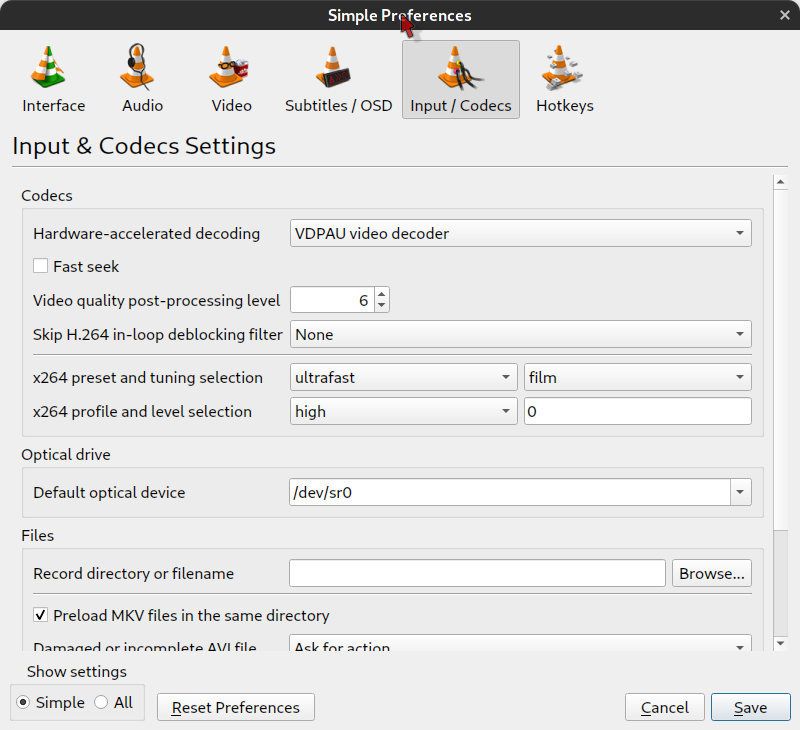This screenshot has width=800, height=730.
Task: Open Subtitles / OSD cone icon
Action: [x=333, y=67]
